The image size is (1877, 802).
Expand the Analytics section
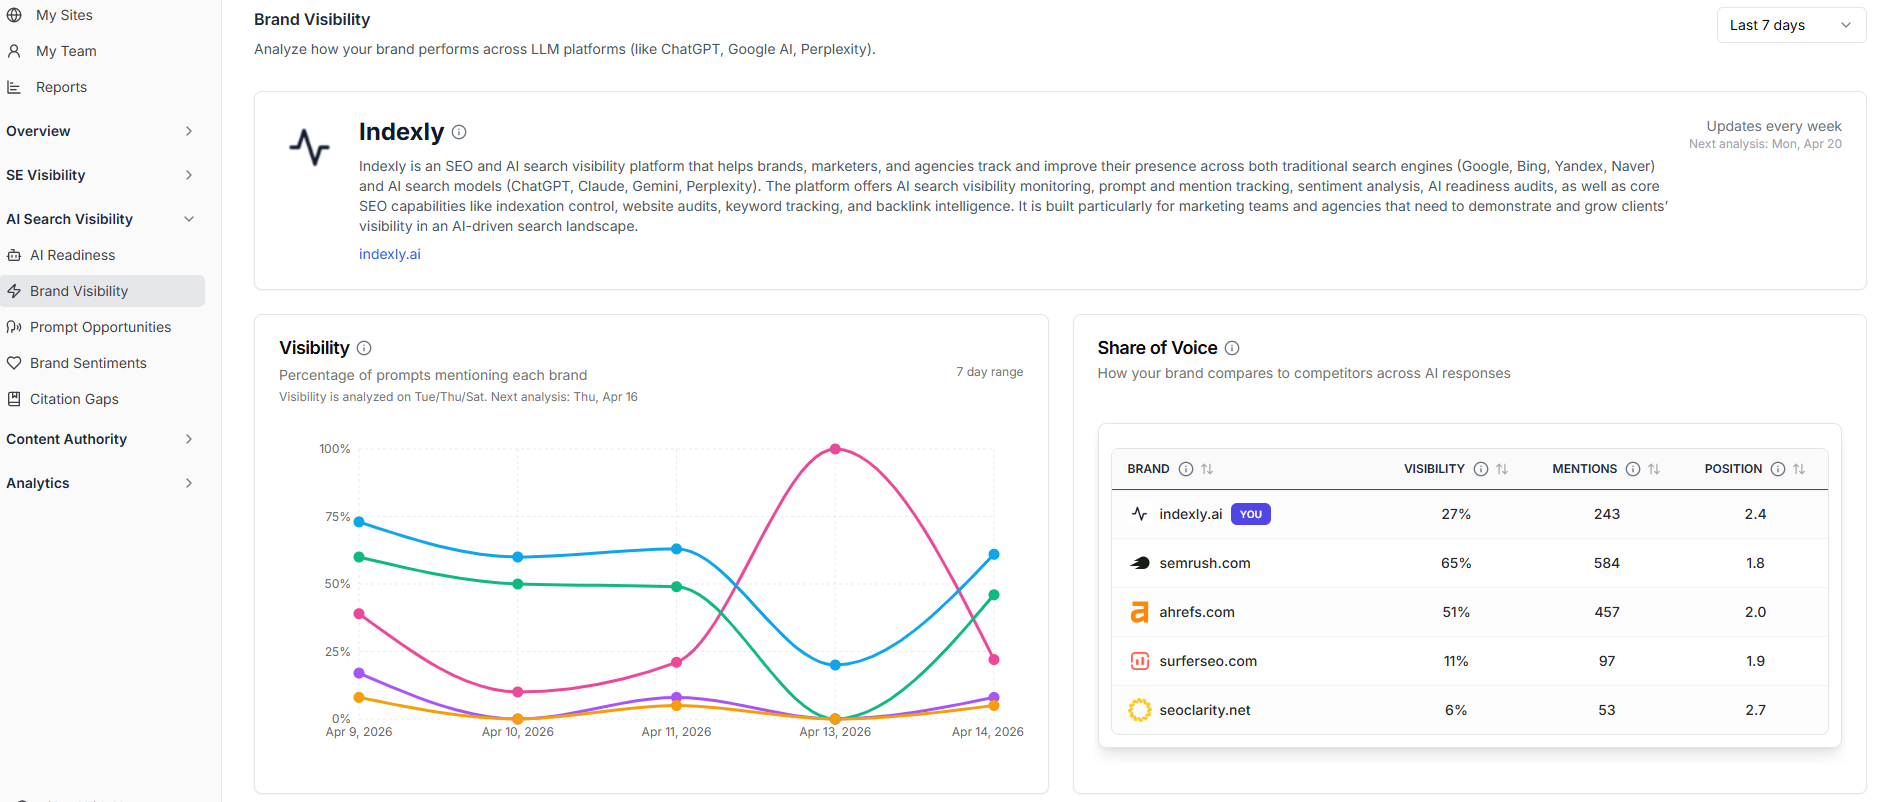pos(100,483)
